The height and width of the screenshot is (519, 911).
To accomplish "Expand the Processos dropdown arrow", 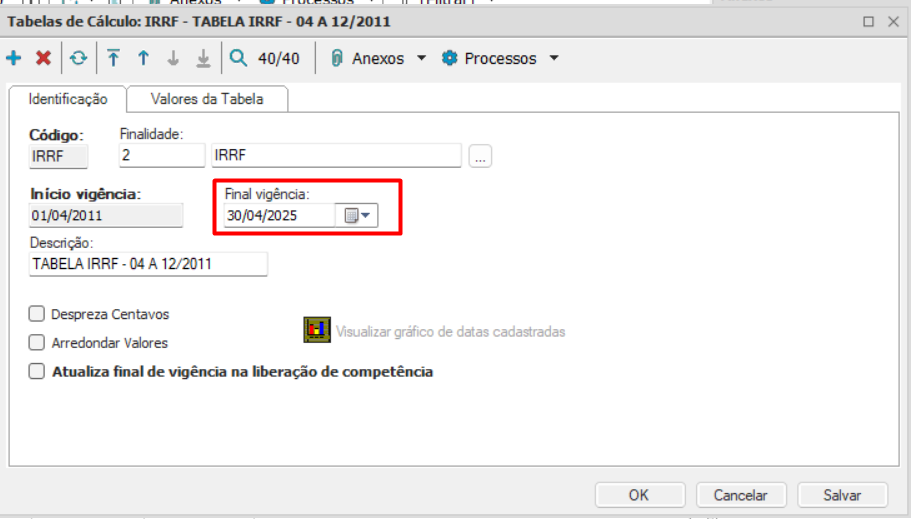I will [554, 58].
